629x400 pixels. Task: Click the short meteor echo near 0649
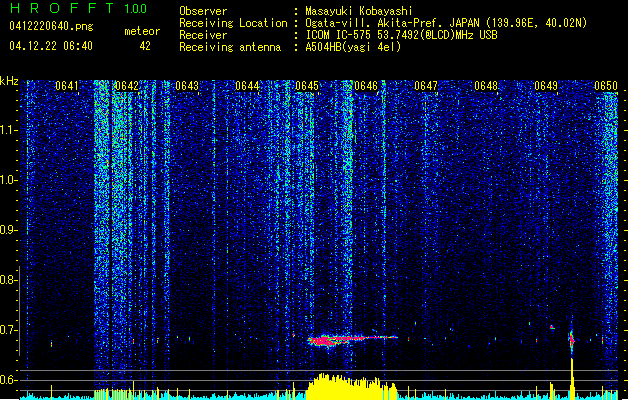pos(572,340)
